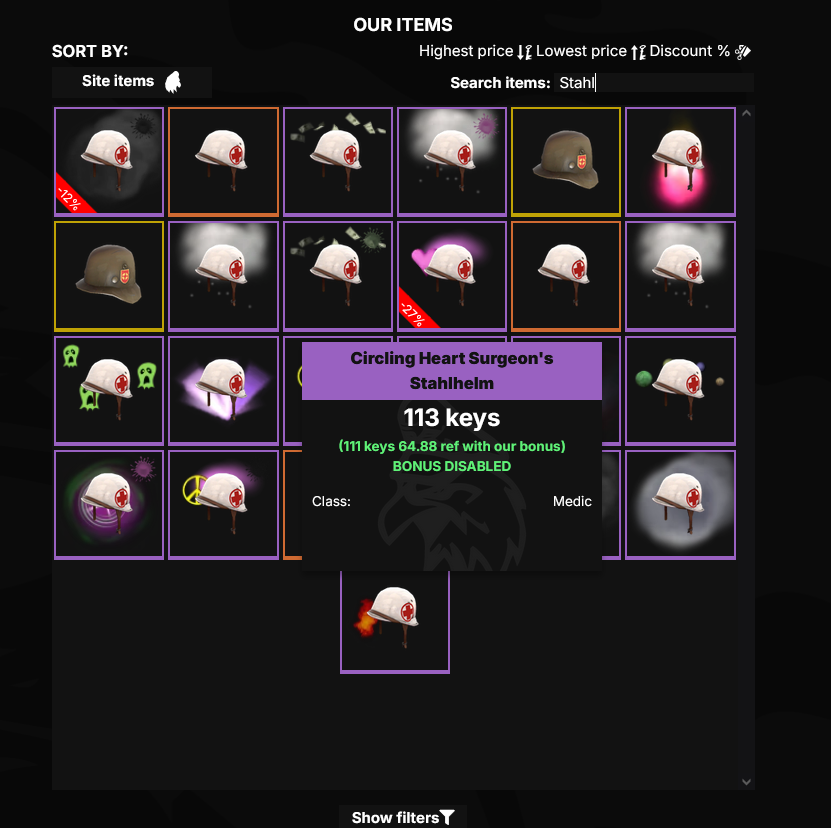831x828 pixels.
Task: Select the burning flames Stahlhelm item
Action: [x=395, y=622]
